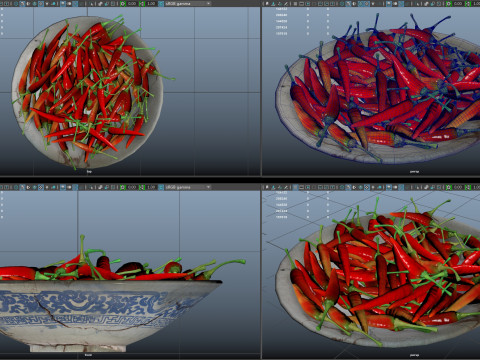Viewport: 480px width, 360px height.
Task: Click 'persp' label under upper right viewport
Action: pyautogui.click(x=414, y=171)
